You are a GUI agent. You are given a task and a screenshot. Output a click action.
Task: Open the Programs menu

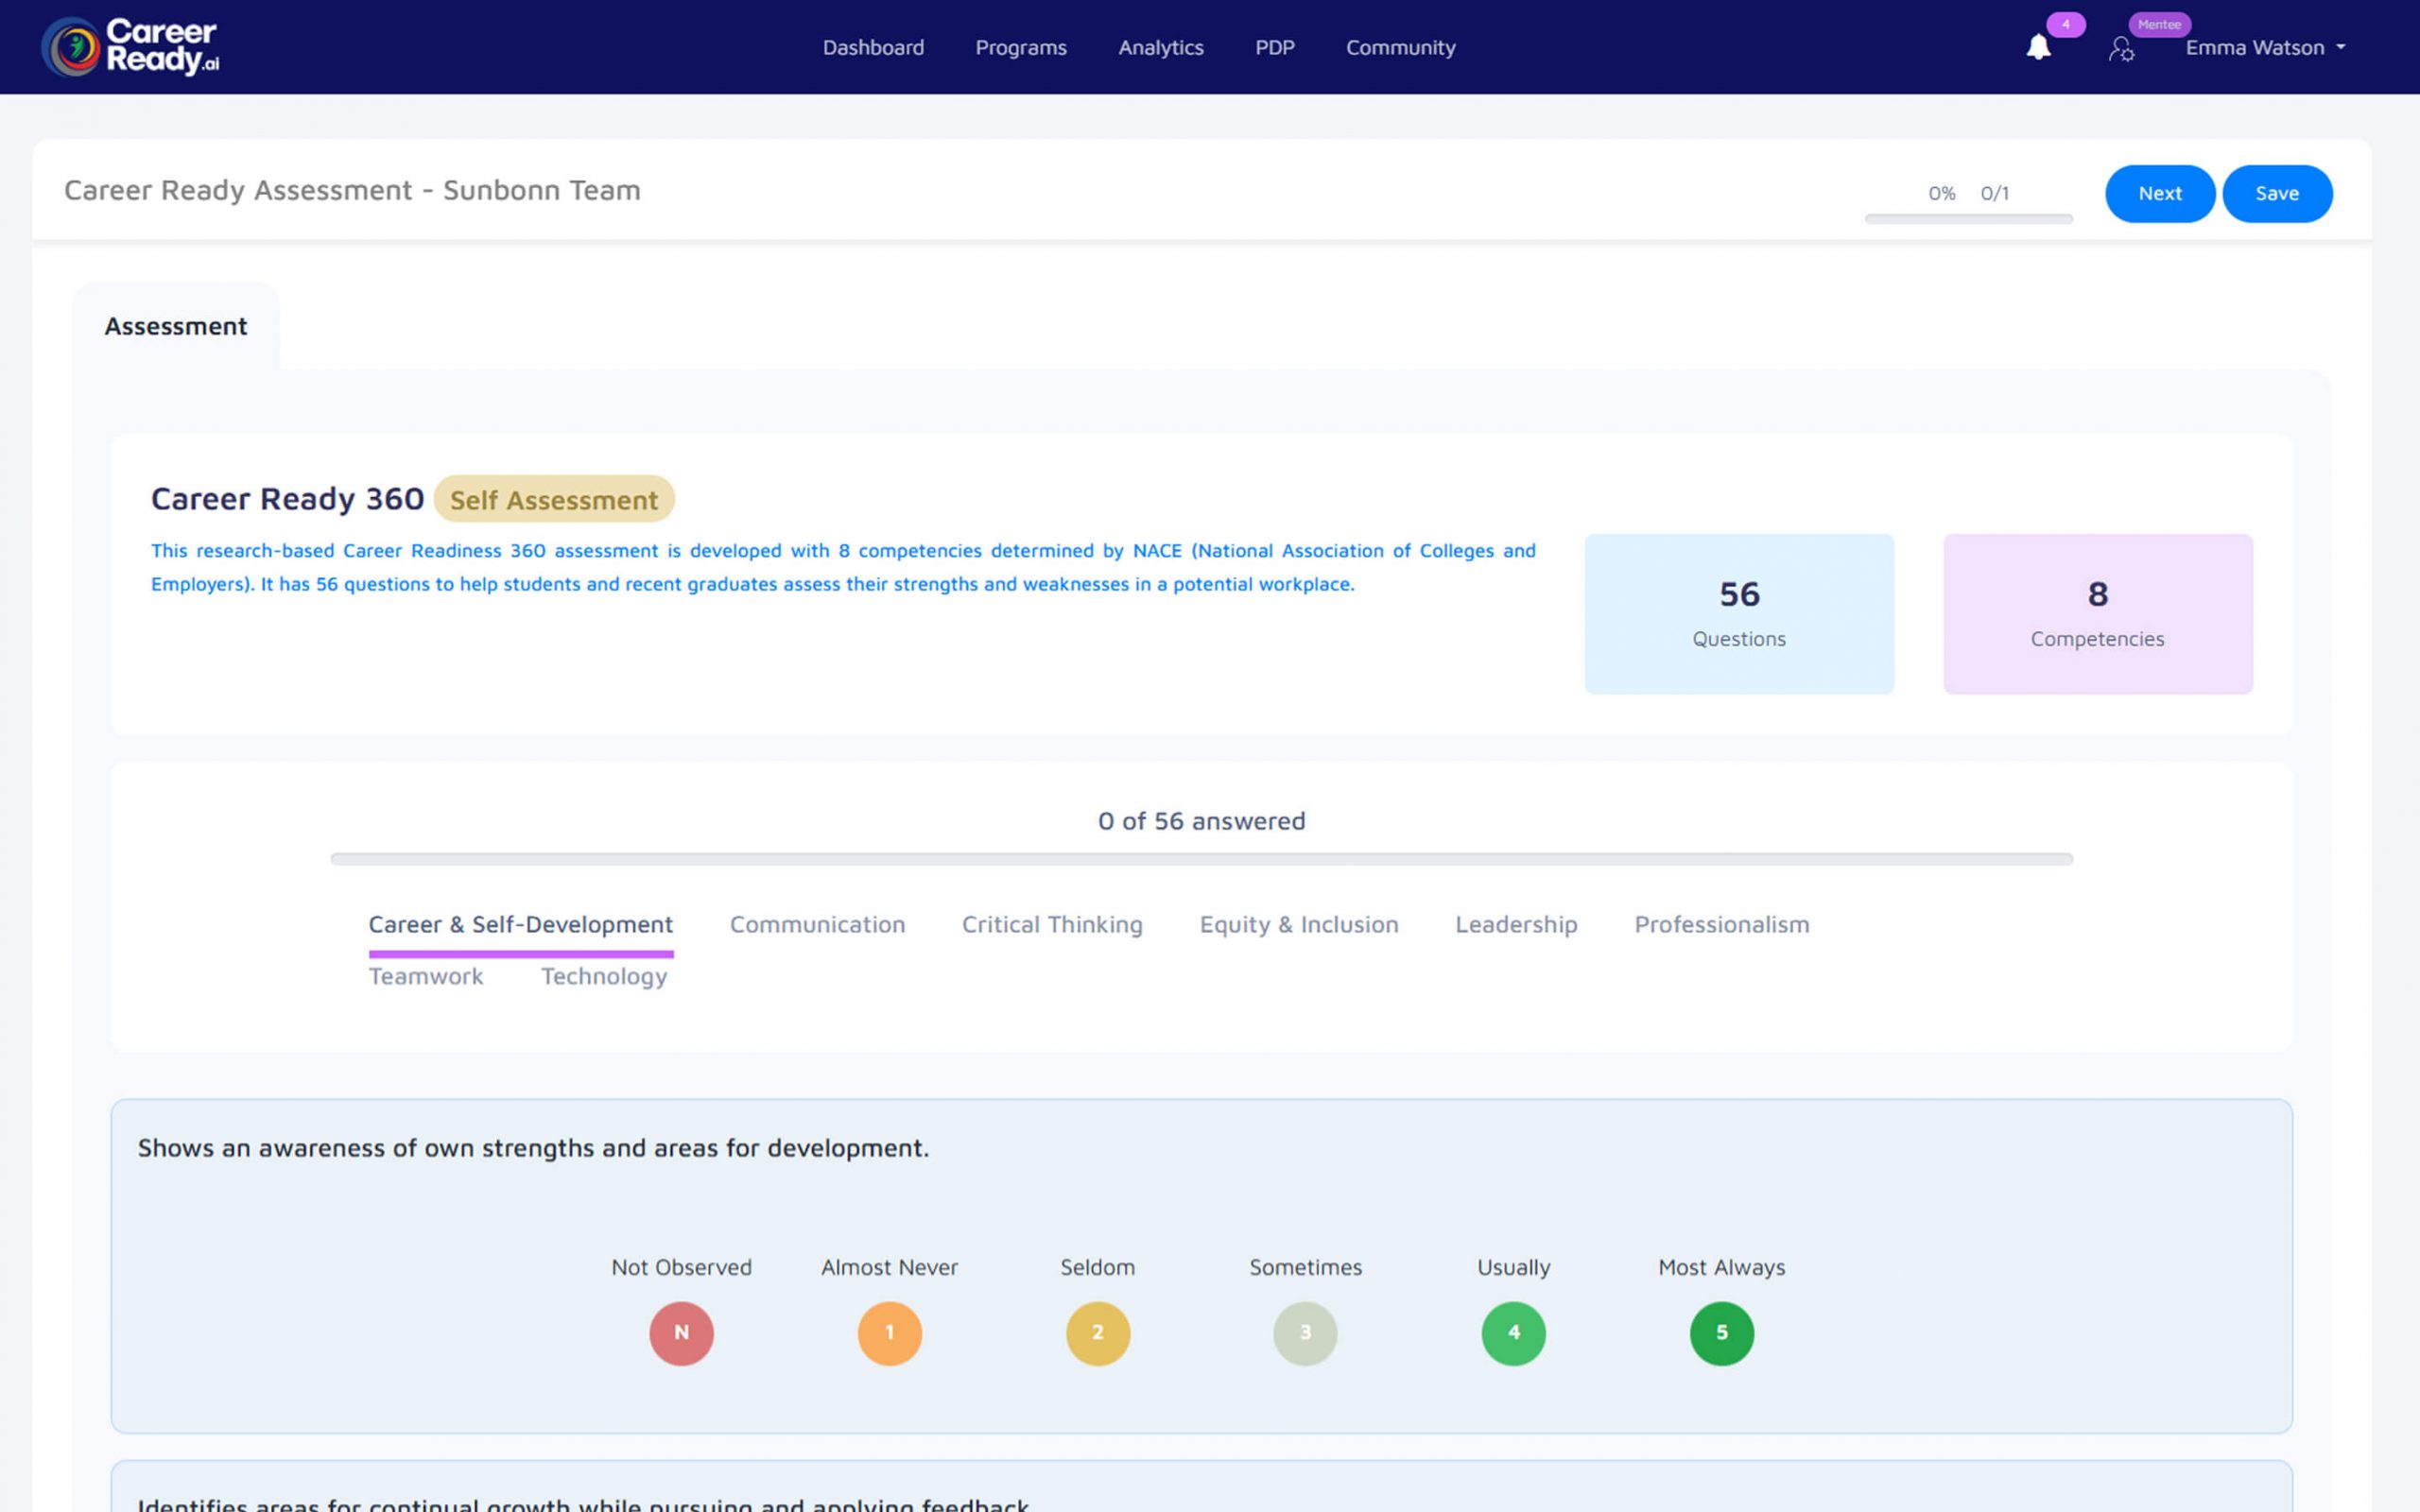point(1020,48)
